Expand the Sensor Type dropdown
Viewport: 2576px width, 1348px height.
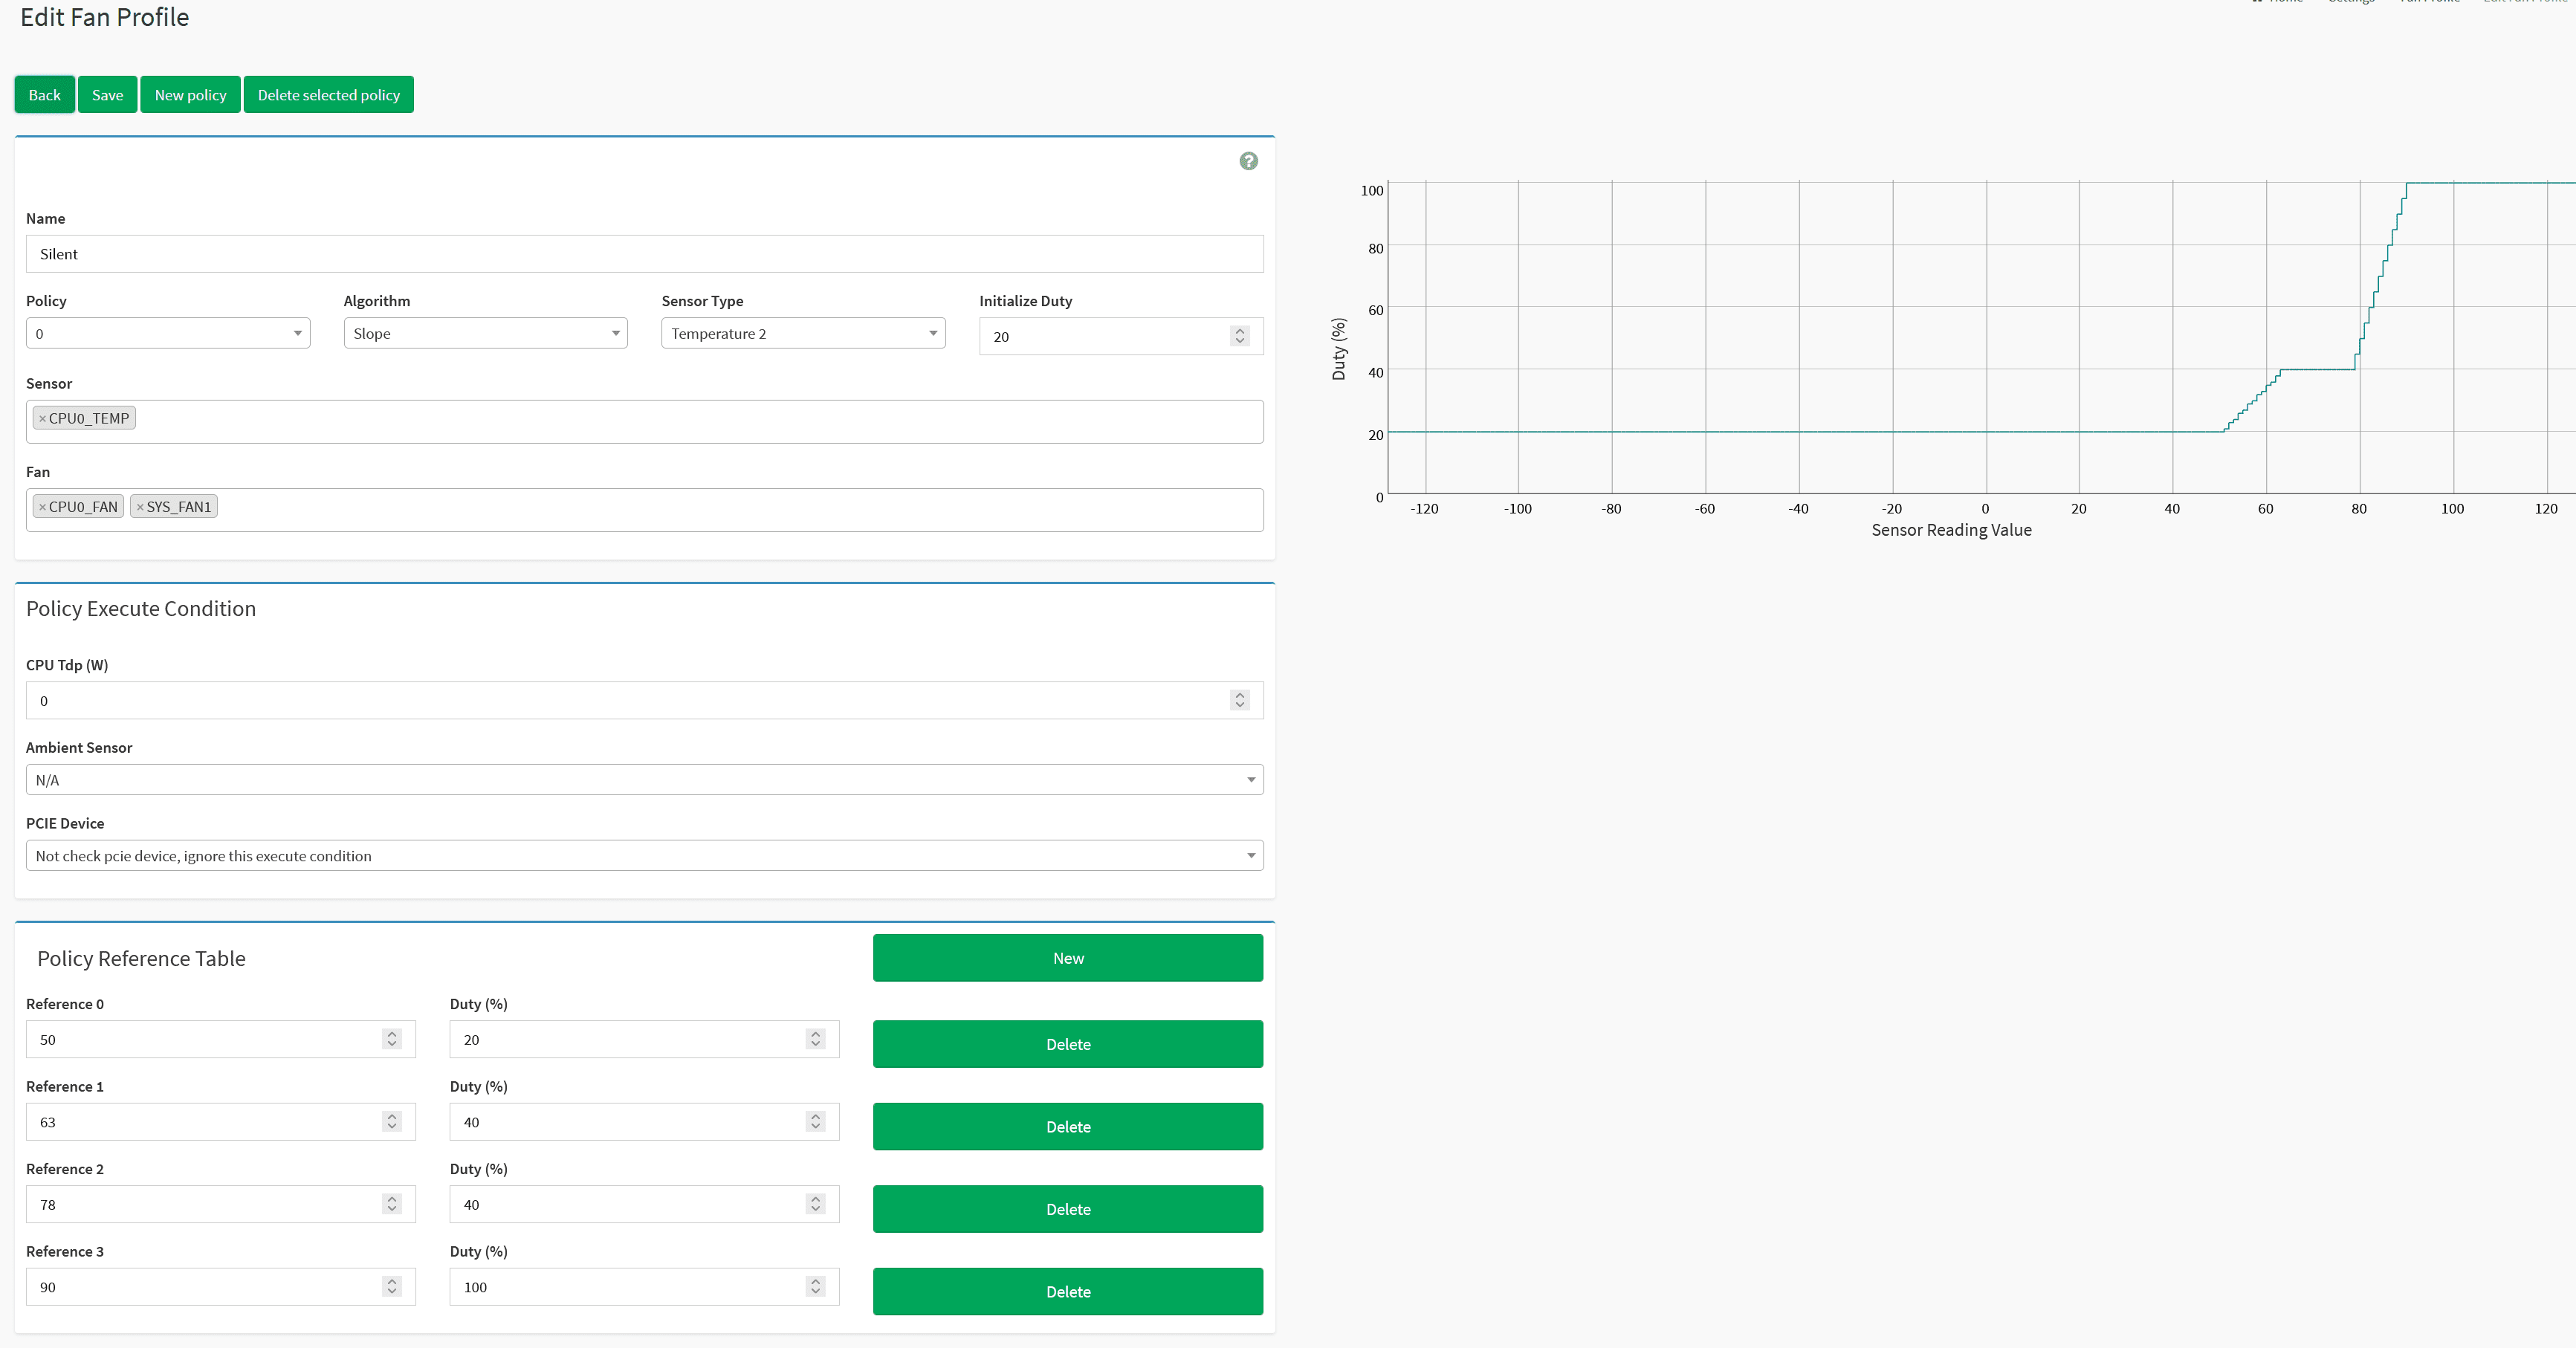803,334
